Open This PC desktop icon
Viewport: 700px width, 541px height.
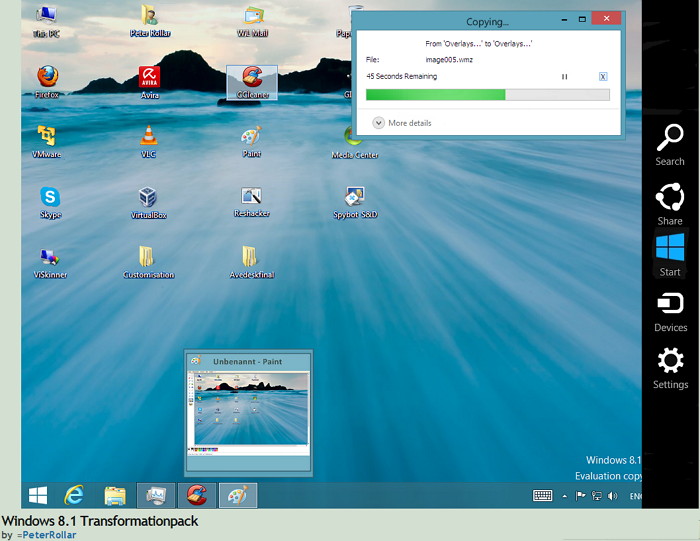pyautogui.click(x=46, y=20)
